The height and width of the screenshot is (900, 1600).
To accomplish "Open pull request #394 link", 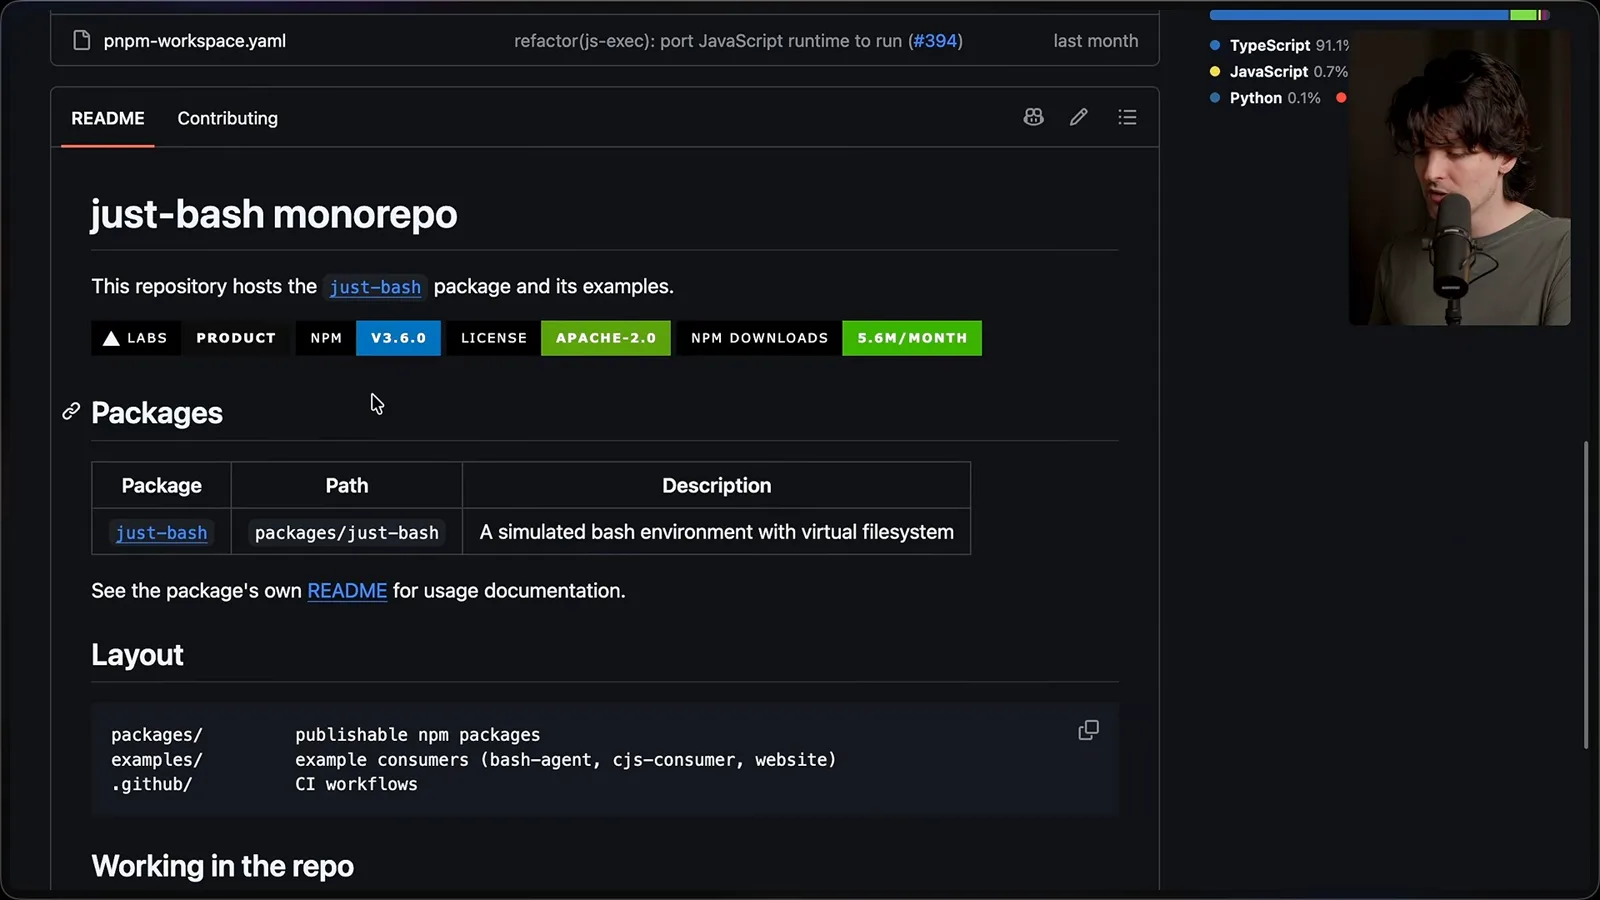I will (x=936, y=41).
